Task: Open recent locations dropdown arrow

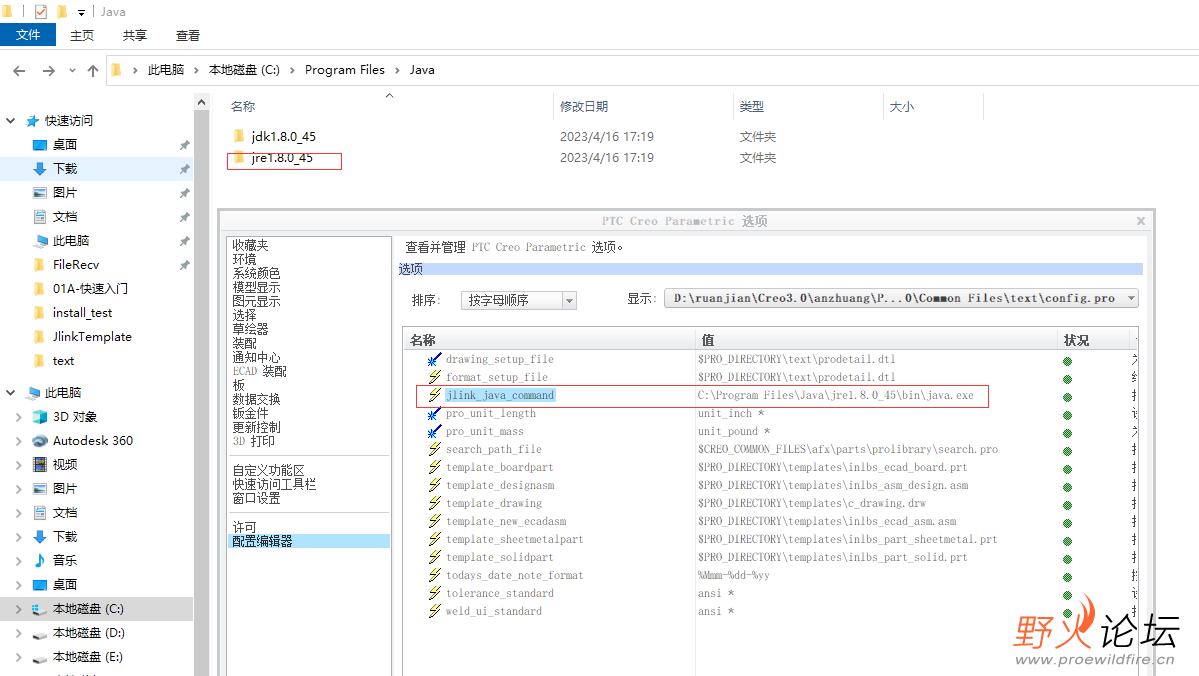Action: coord(72,70)
